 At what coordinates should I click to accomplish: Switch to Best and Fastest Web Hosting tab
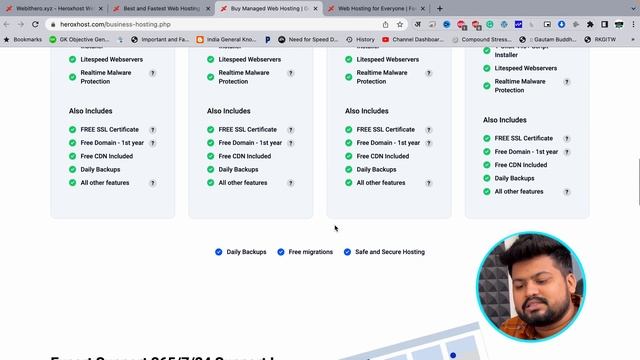click(x=160, y=8)
